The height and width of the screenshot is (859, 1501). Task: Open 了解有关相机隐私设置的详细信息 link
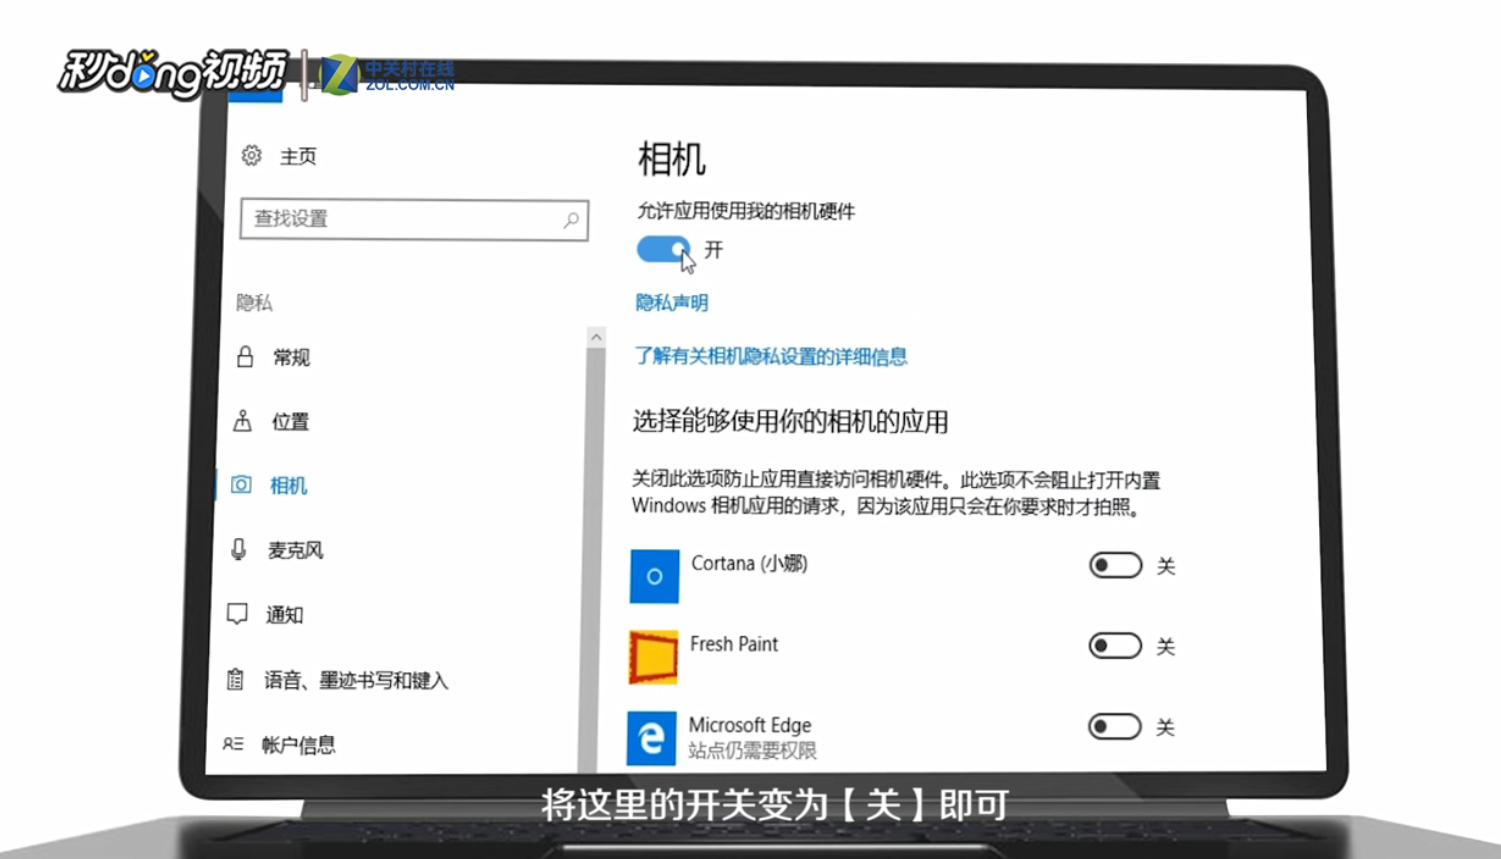click(x=771, y=356)
